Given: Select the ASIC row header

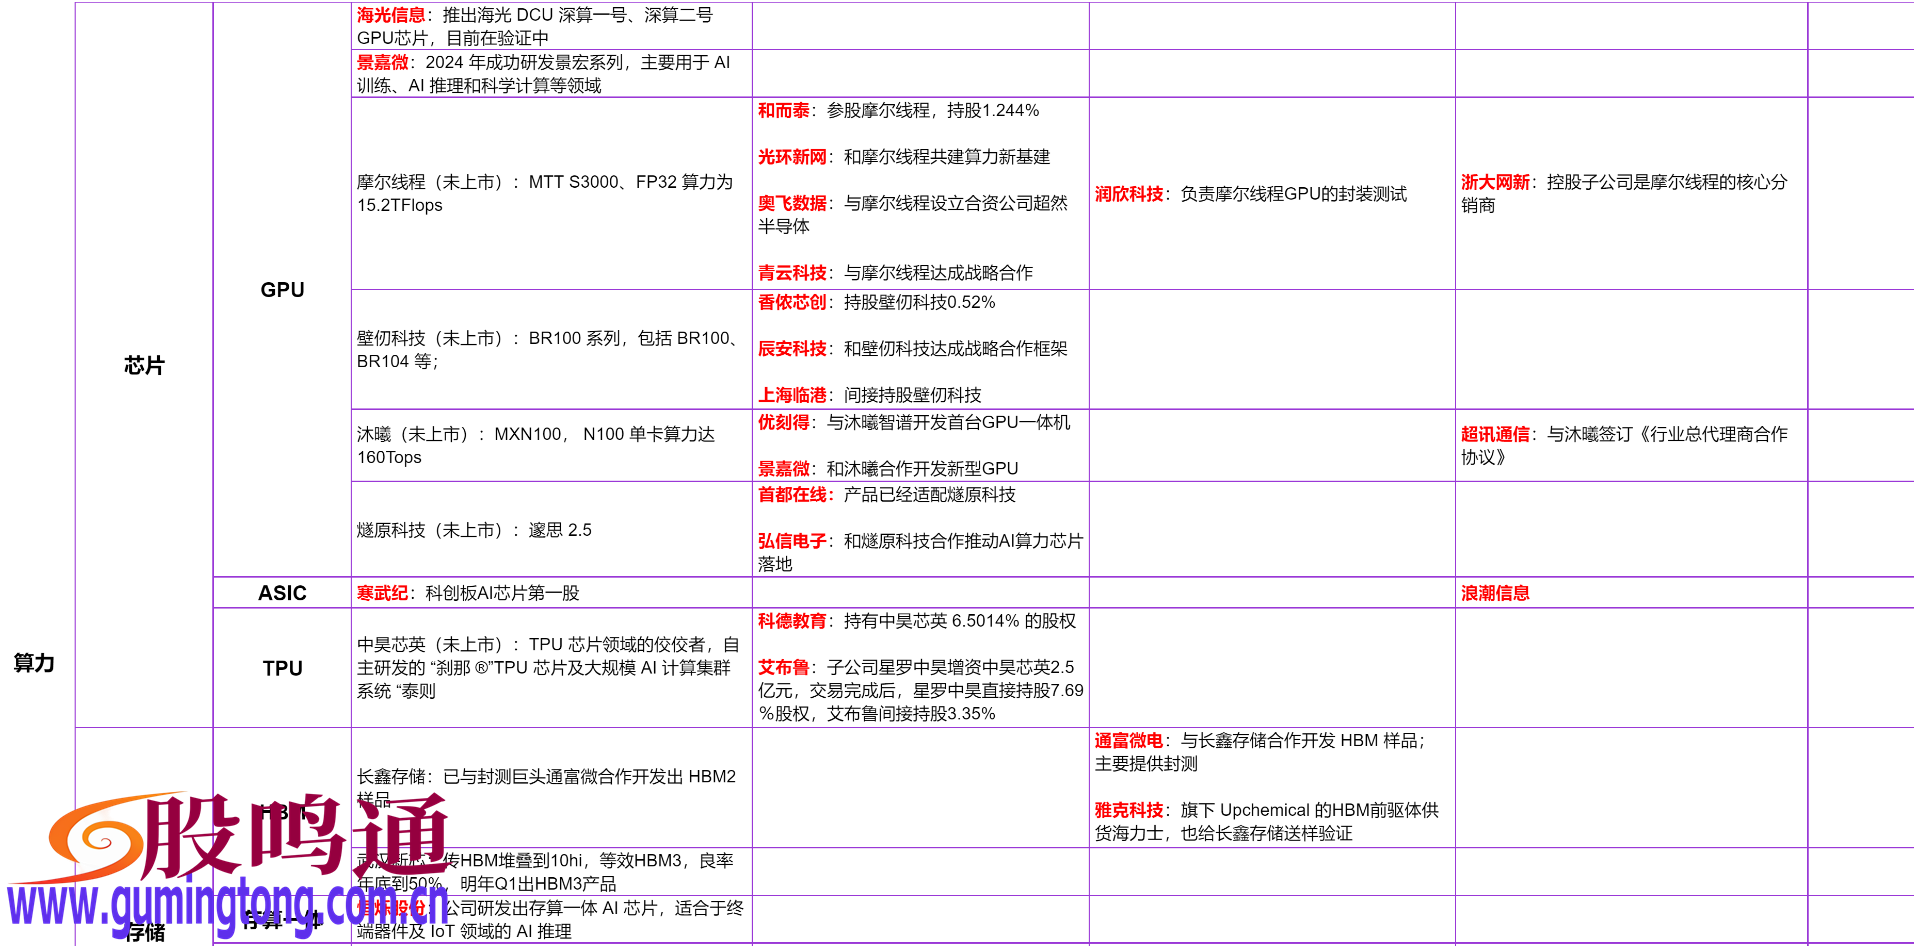Looking at the screenshot, I should click(x=283, y=592).
